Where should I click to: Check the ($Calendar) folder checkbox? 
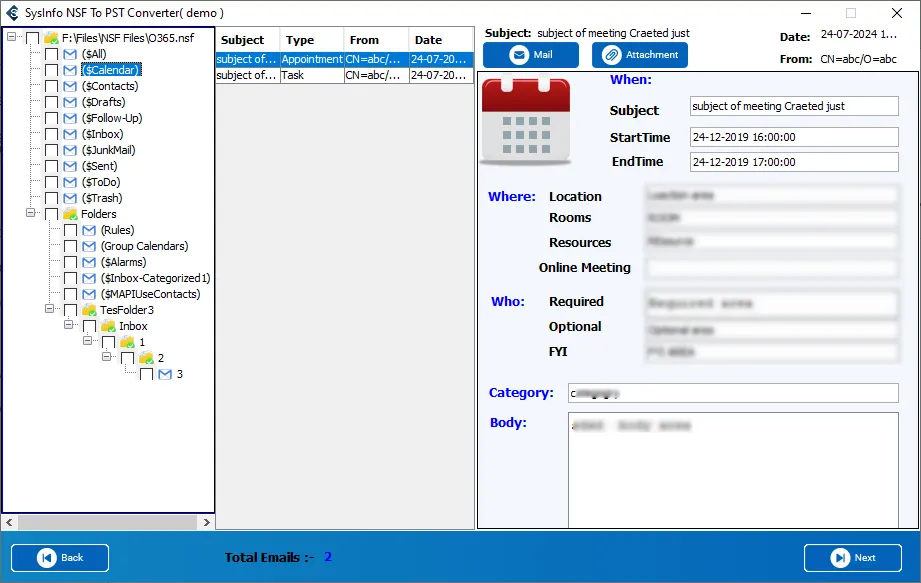click(x=52, y=70)
